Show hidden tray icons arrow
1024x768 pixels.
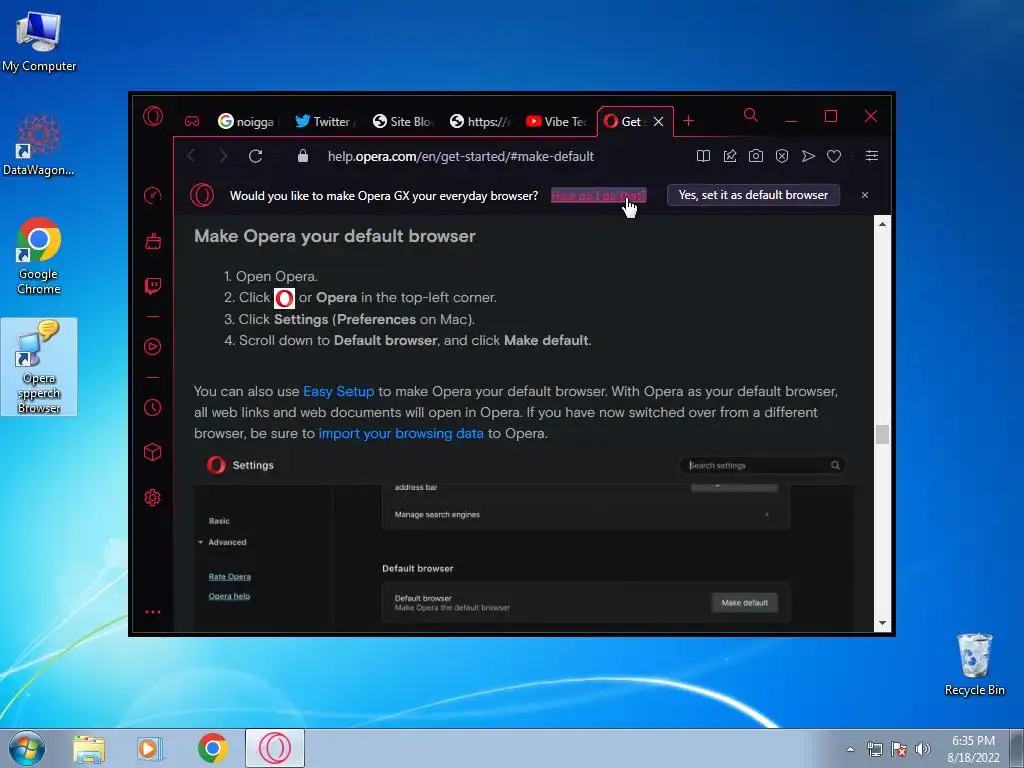pyautogui.click(x=850, y=749)
